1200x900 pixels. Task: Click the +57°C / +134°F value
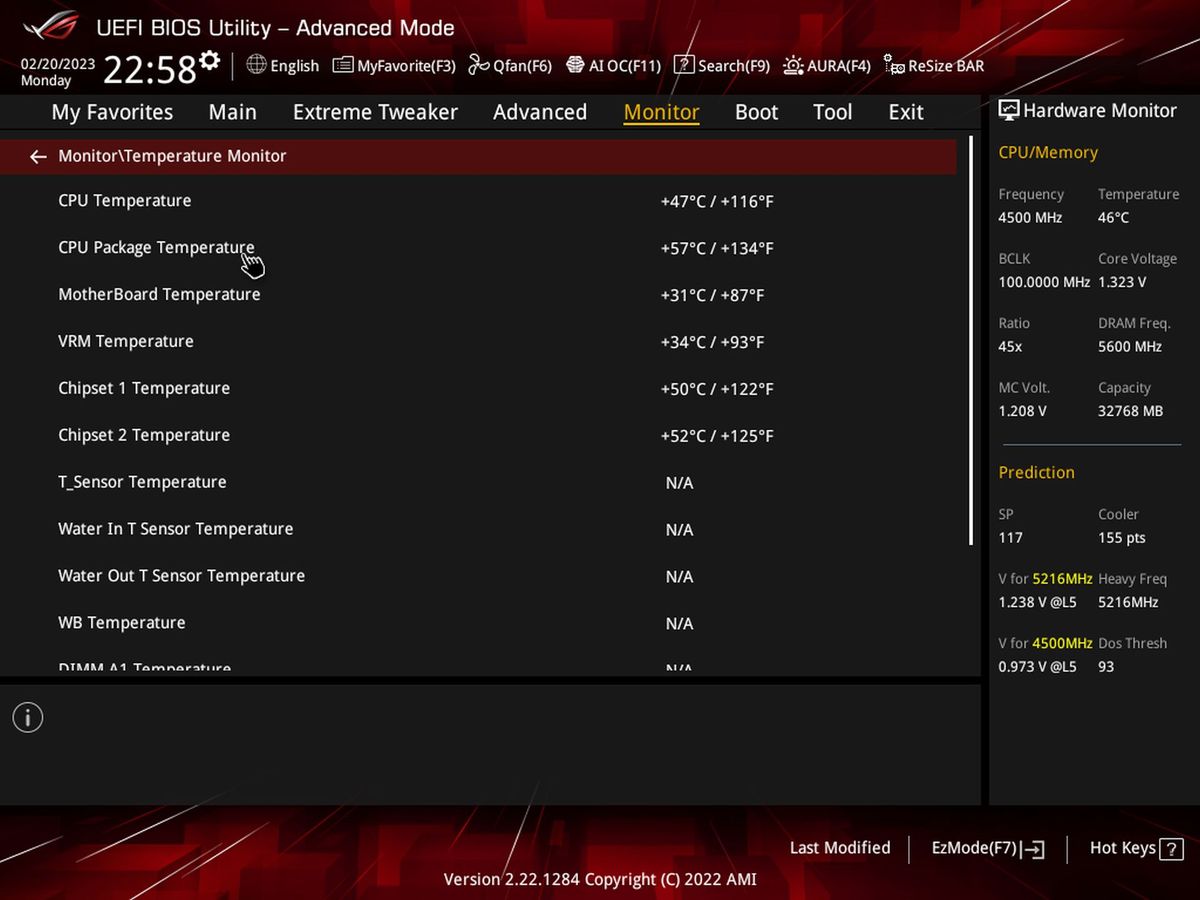coord(717,249)
